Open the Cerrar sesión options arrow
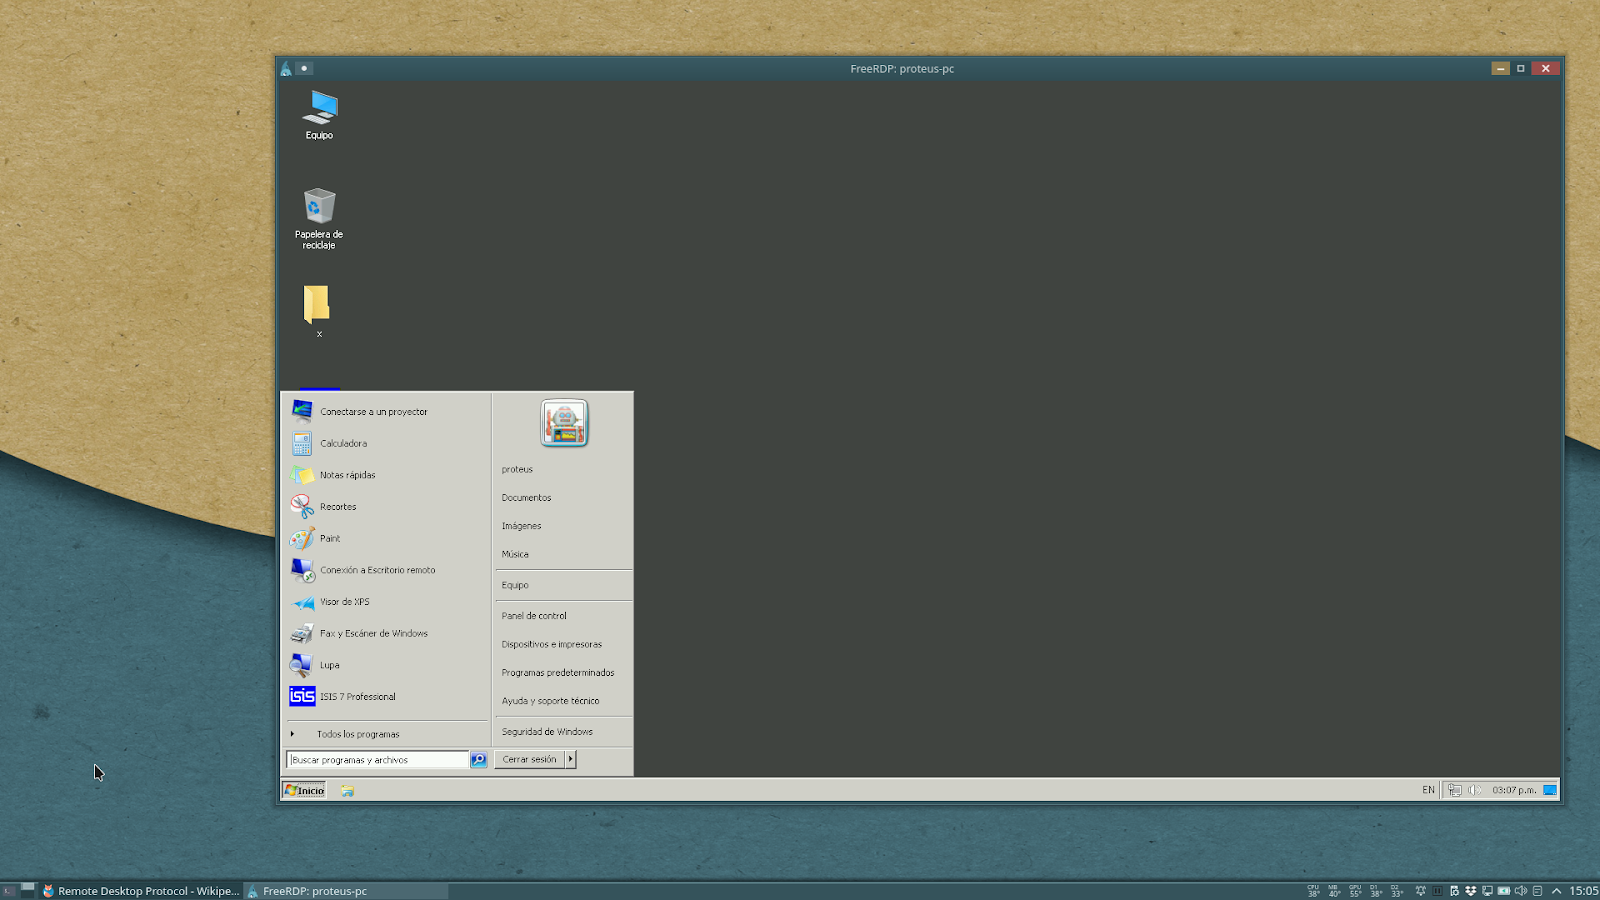The height and width of the screenshot is (900, 1600). [571, 759]
